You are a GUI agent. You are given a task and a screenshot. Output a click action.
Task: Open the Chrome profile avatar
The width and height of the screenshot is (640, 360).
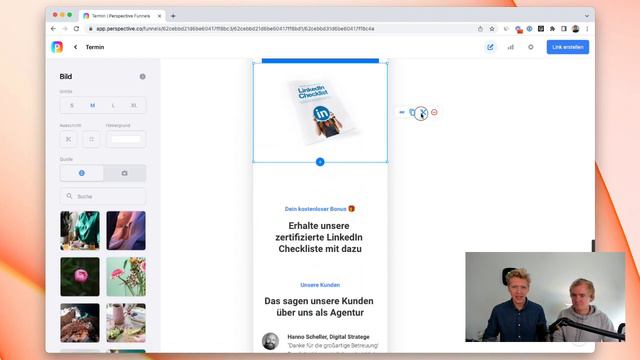tap(576, 29)
